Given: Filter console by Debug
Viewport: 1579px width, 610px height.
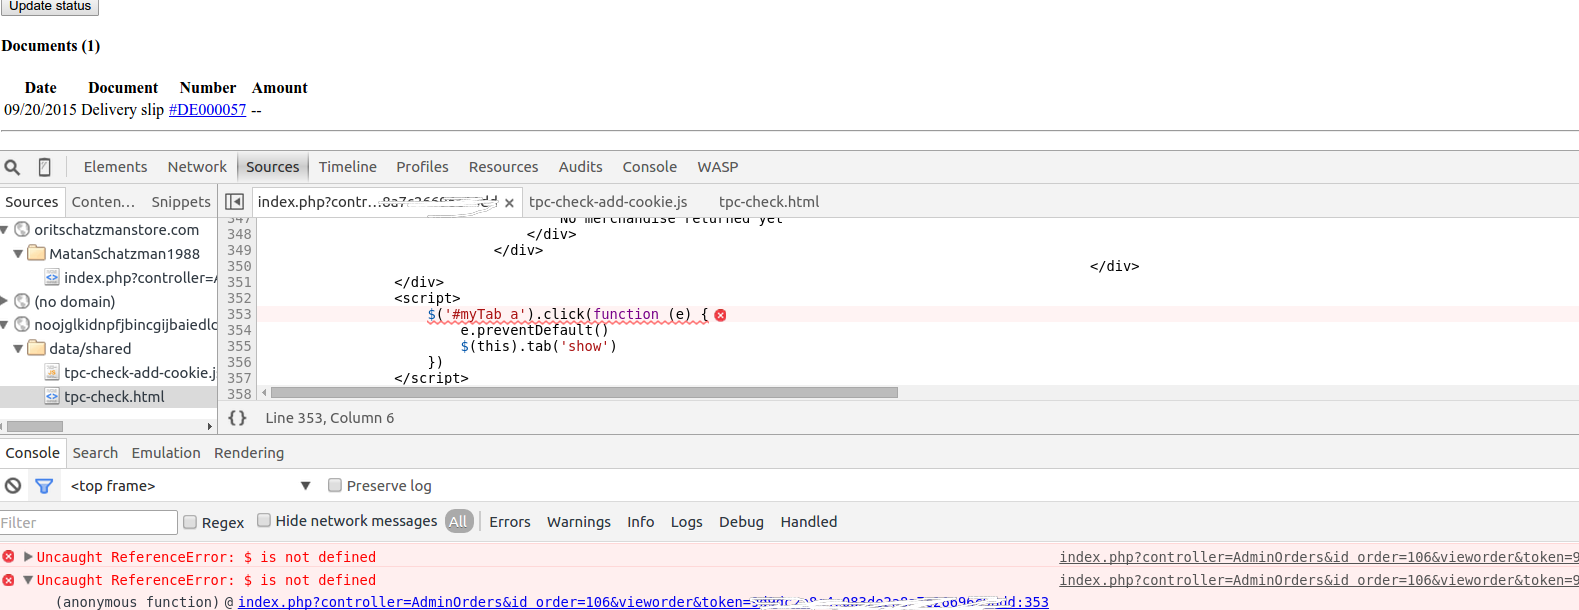Looking at the screenshot, I should [741, 522].
